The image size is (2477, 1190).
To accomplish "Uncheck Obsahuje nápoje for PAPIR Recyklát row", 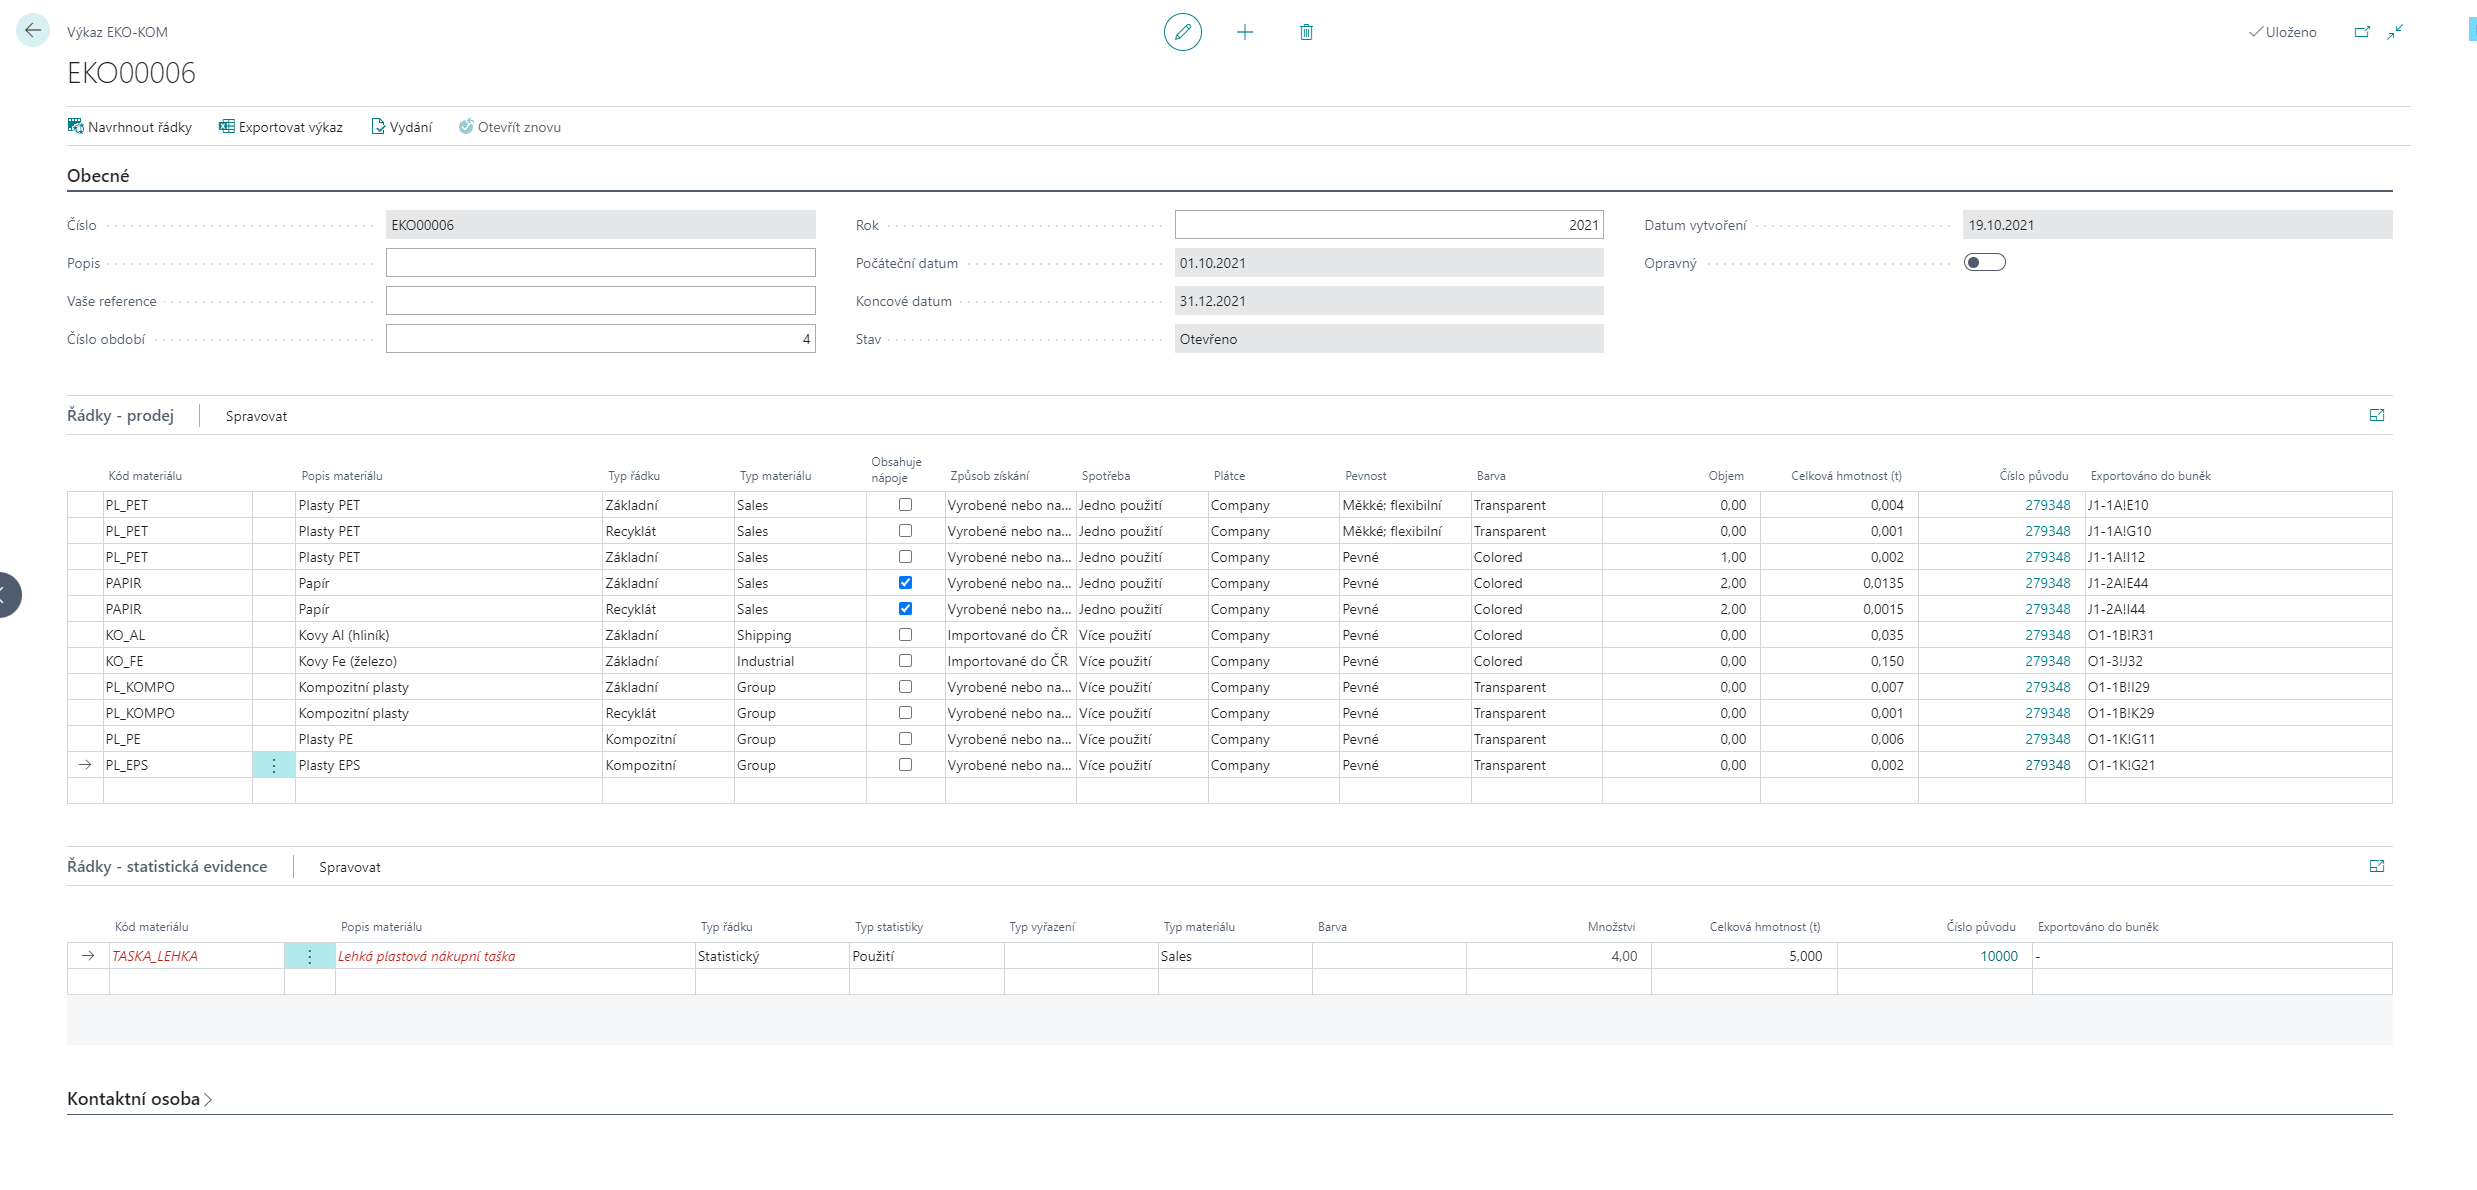I will click(905, 609).
